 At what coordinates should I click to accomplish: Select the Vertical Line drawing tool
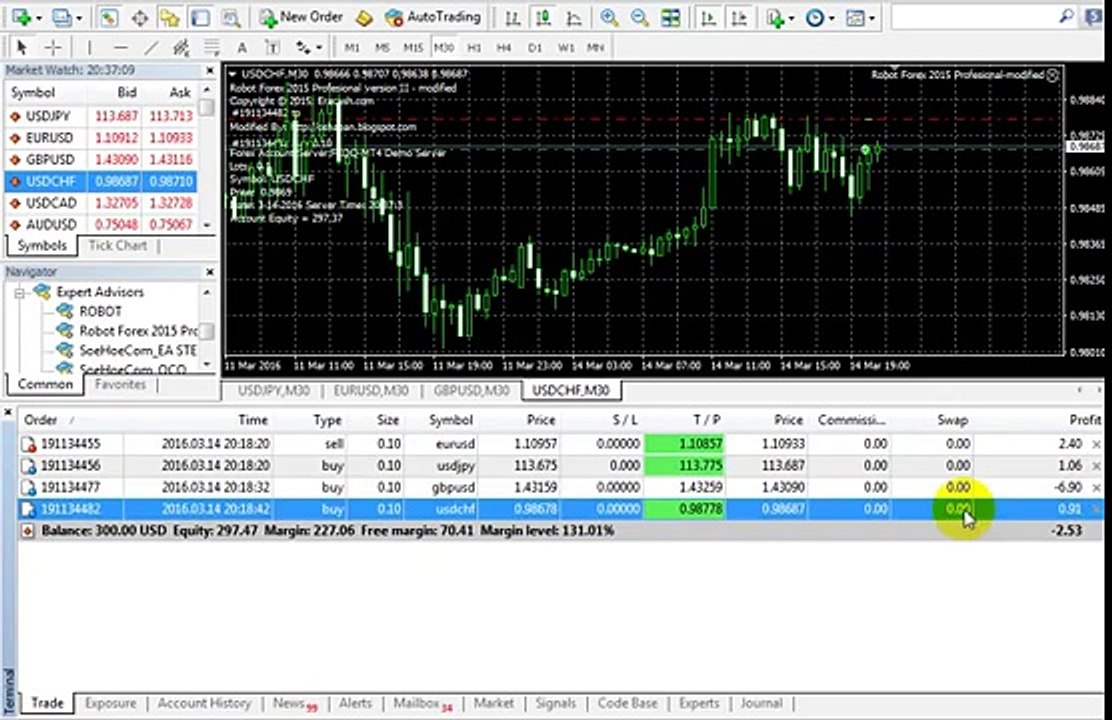[89, 48]
